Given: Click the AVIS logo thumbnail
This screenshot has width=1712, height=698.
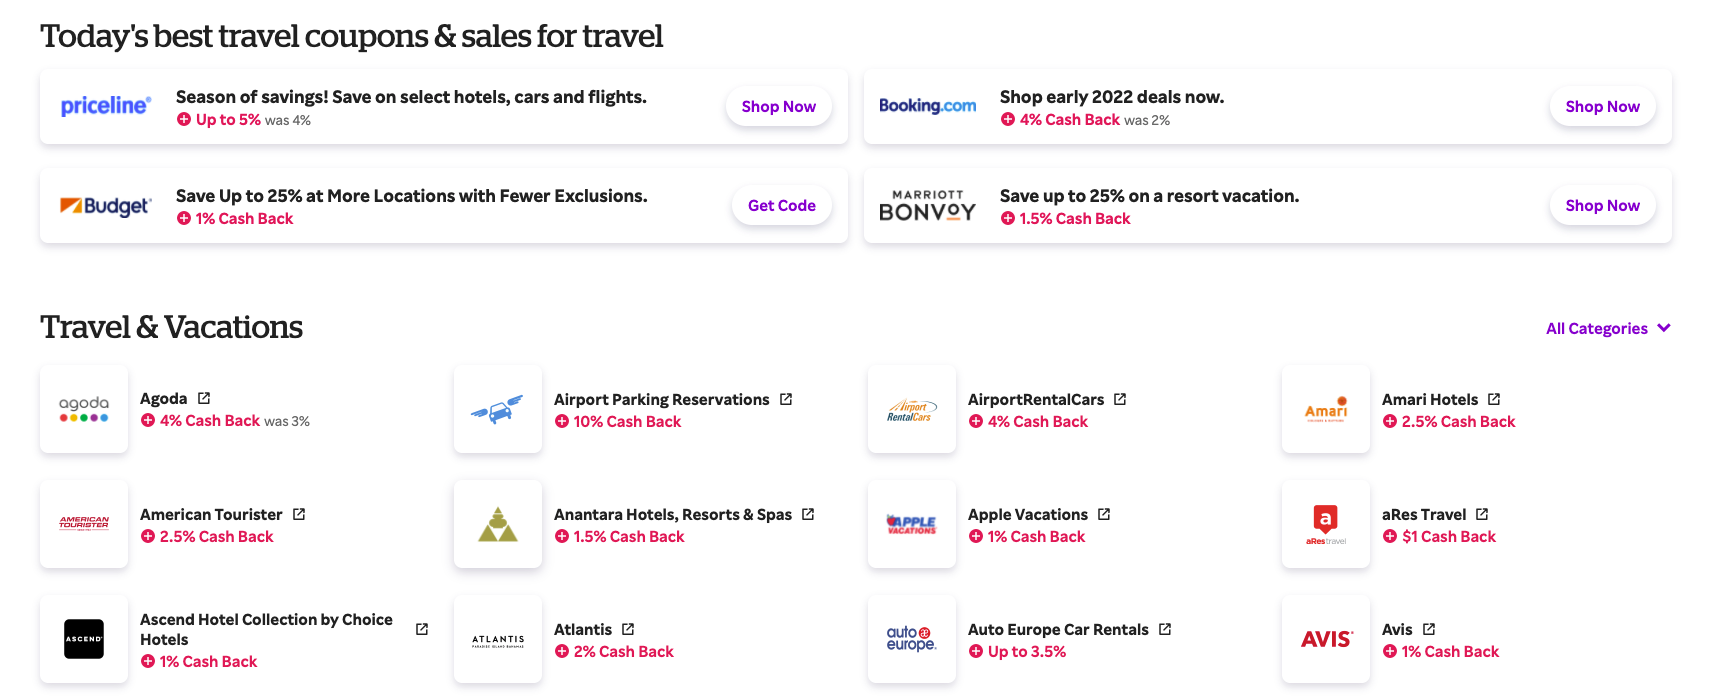Looking at the screenshot, I should click(x=1326, y=639).
